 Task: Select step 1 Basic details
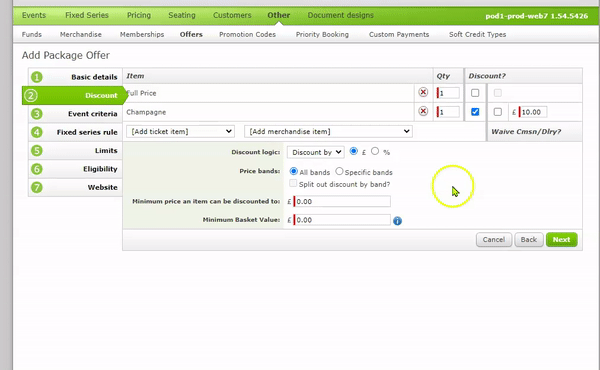75,77
